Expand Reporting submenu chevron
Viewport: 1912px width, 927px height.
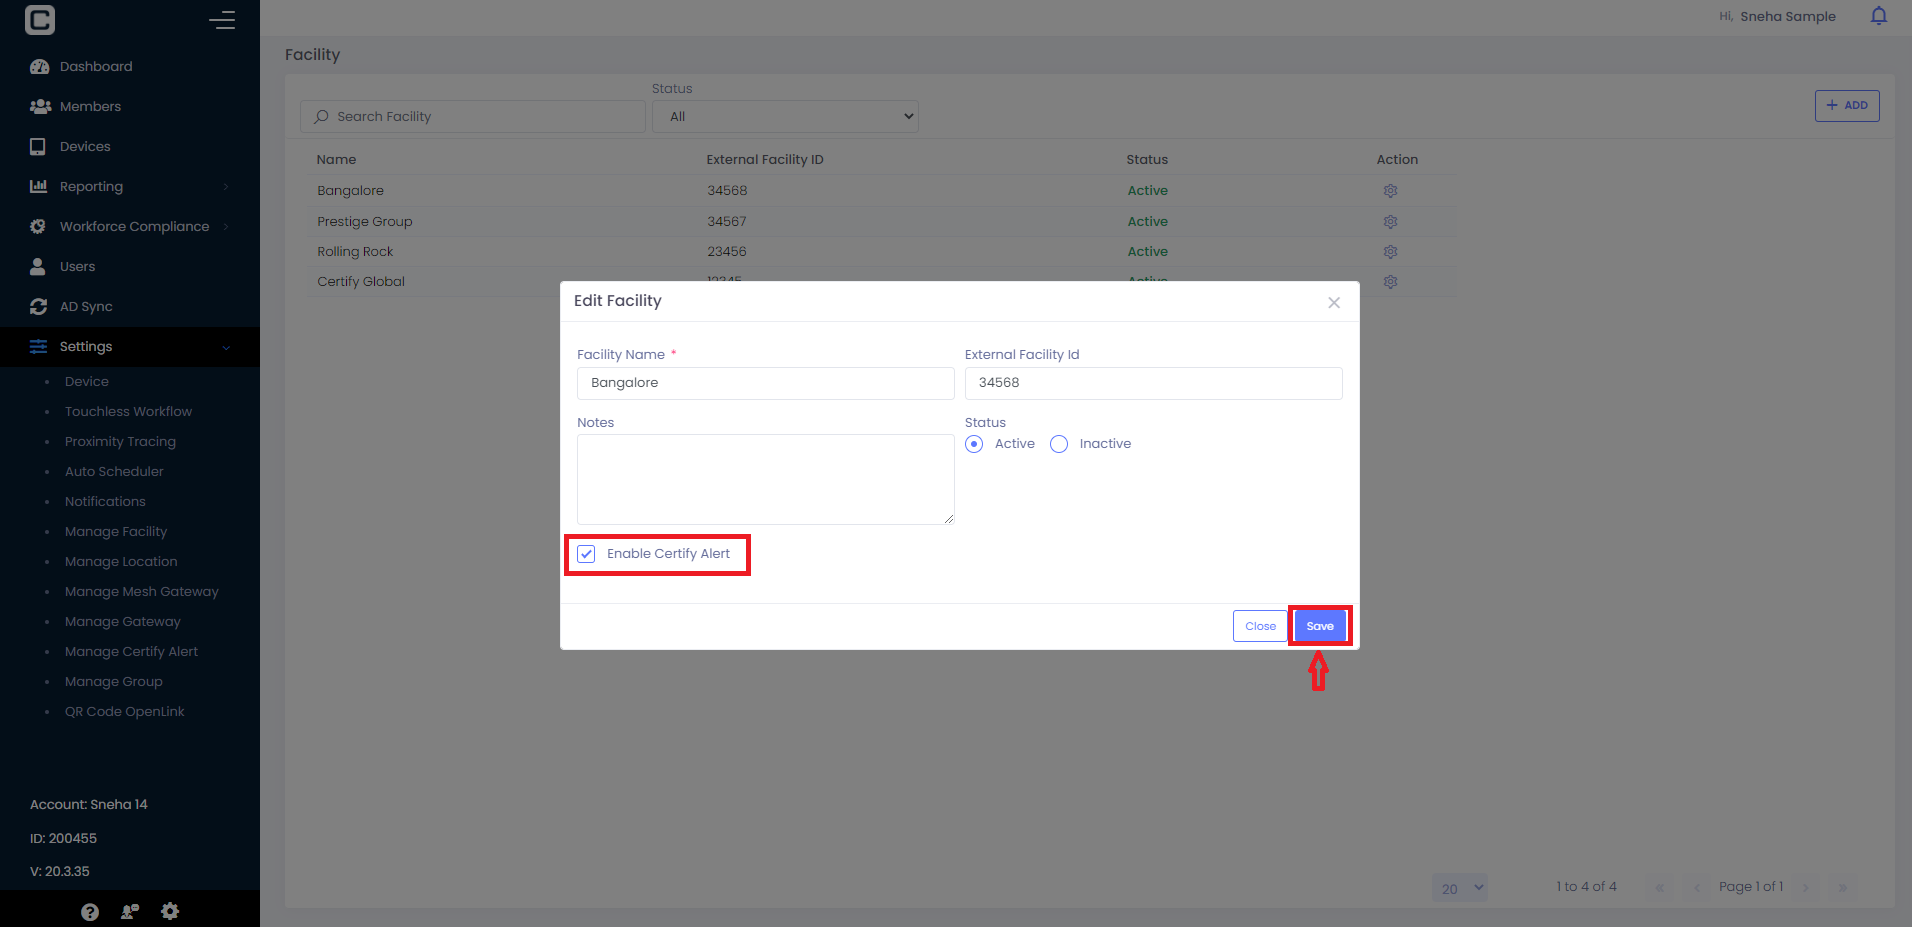coord(226,187)
